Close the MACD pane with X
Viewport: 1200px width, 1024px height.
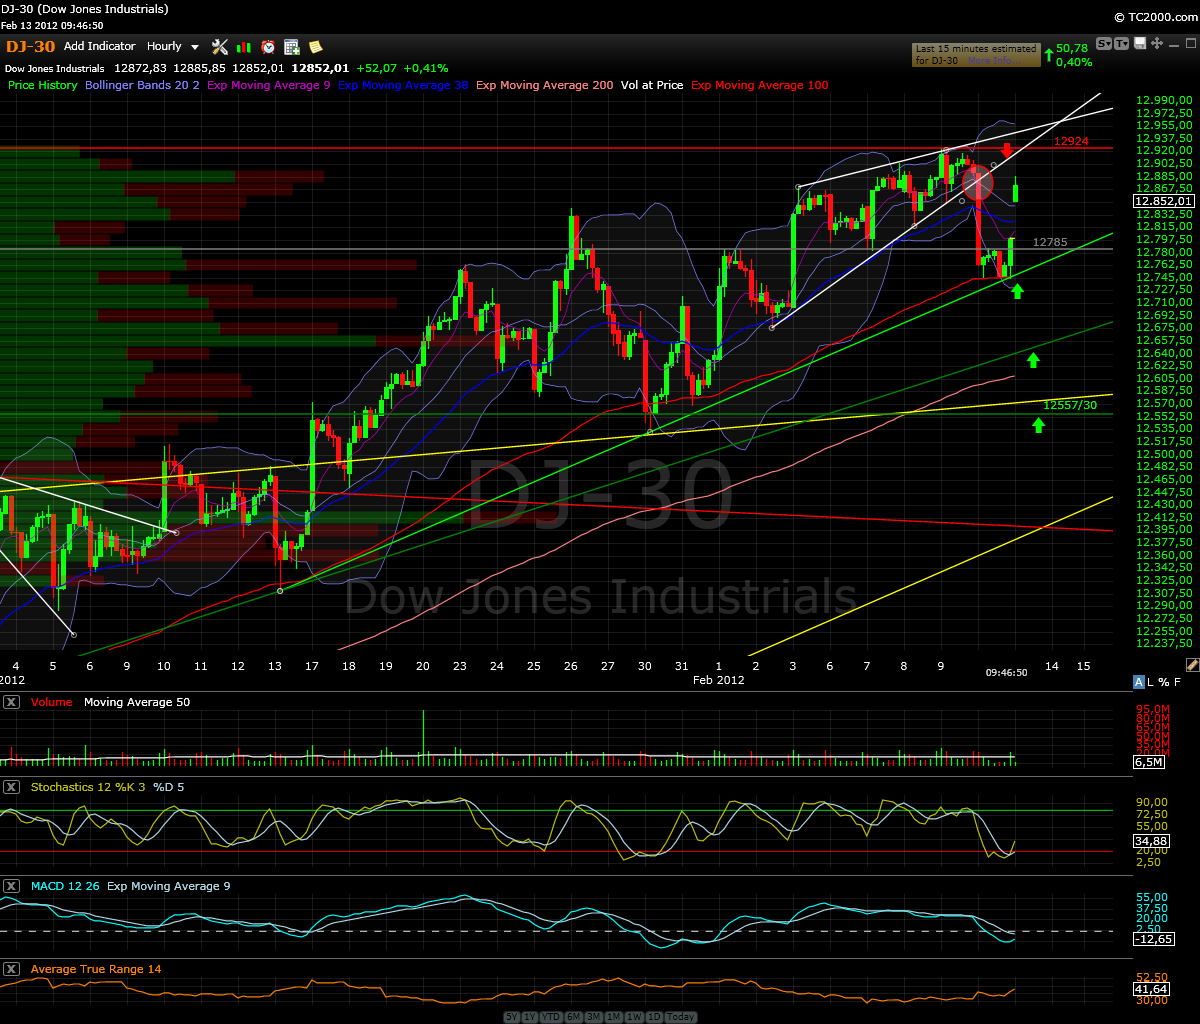click(x=11, y=886)
